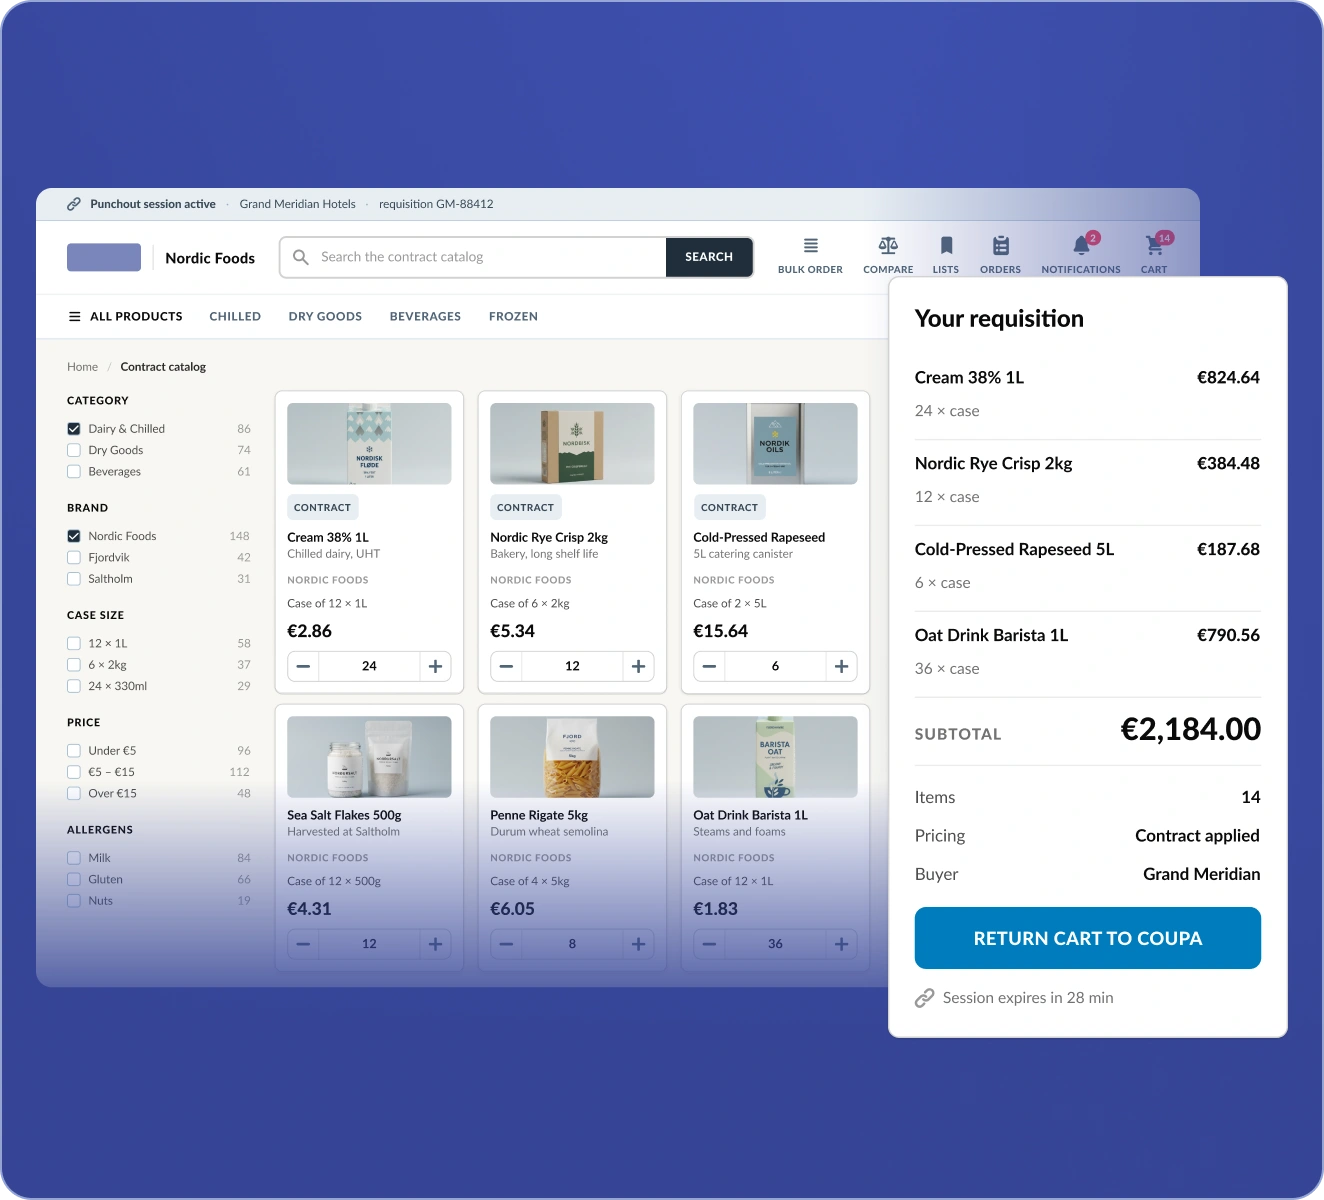Screen dimensions: 1324x1200
Task: Open the Oat Drink Barista product image
Action: (x=775, y=757)
